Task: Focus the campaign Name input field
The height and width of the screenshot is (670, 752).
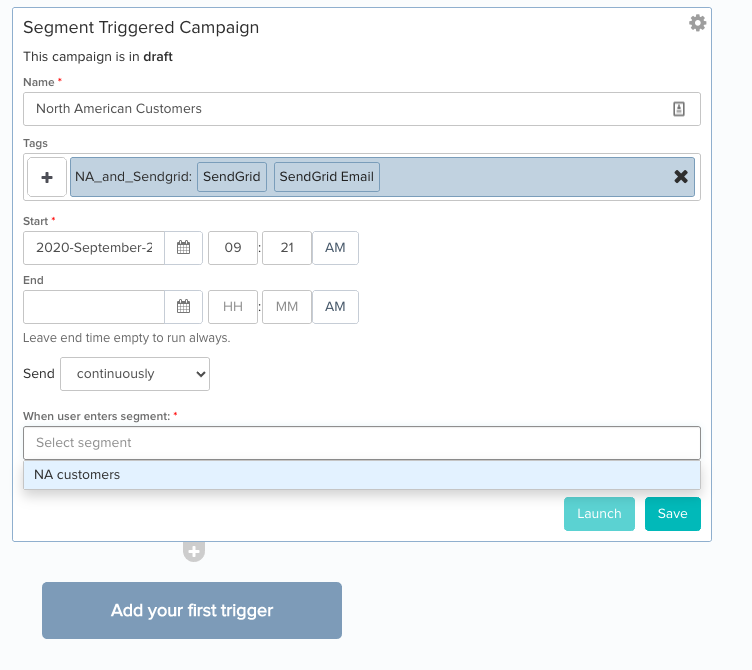Action: click(362, 109)
